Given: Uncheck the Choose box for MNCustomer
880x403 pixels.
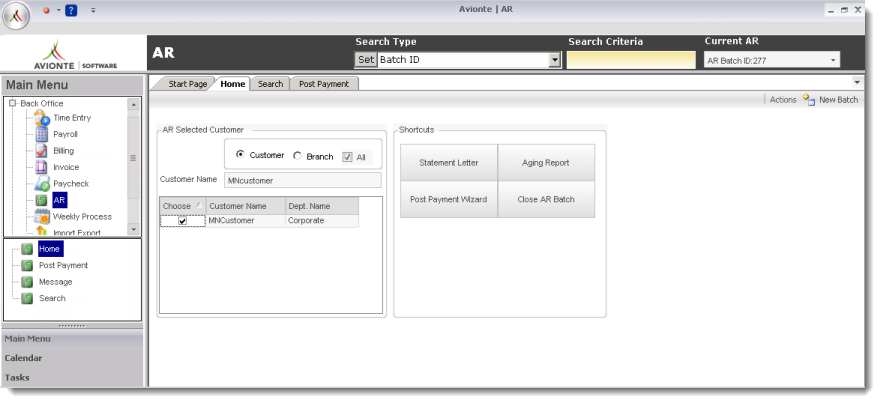Looking at the screenshot, I should [x=182, y=220].
